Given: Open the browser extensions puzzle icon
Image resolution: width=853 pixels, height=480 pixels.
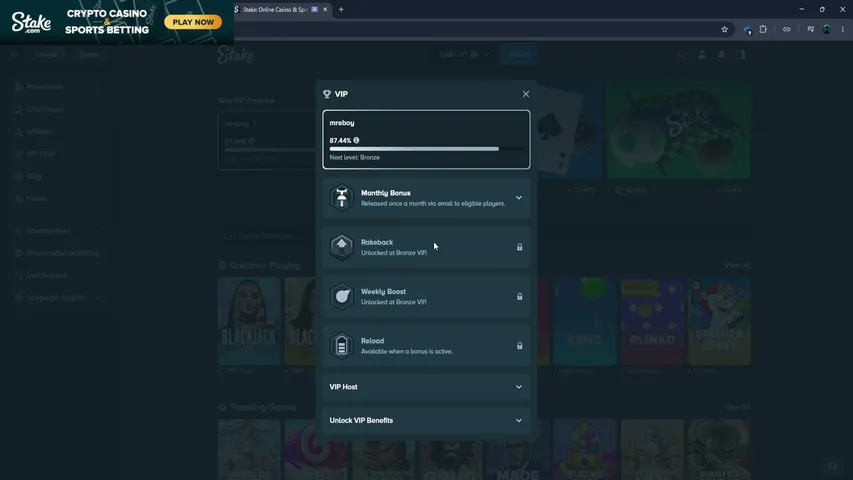Looking at the screenshot, I should click(763, 29).
